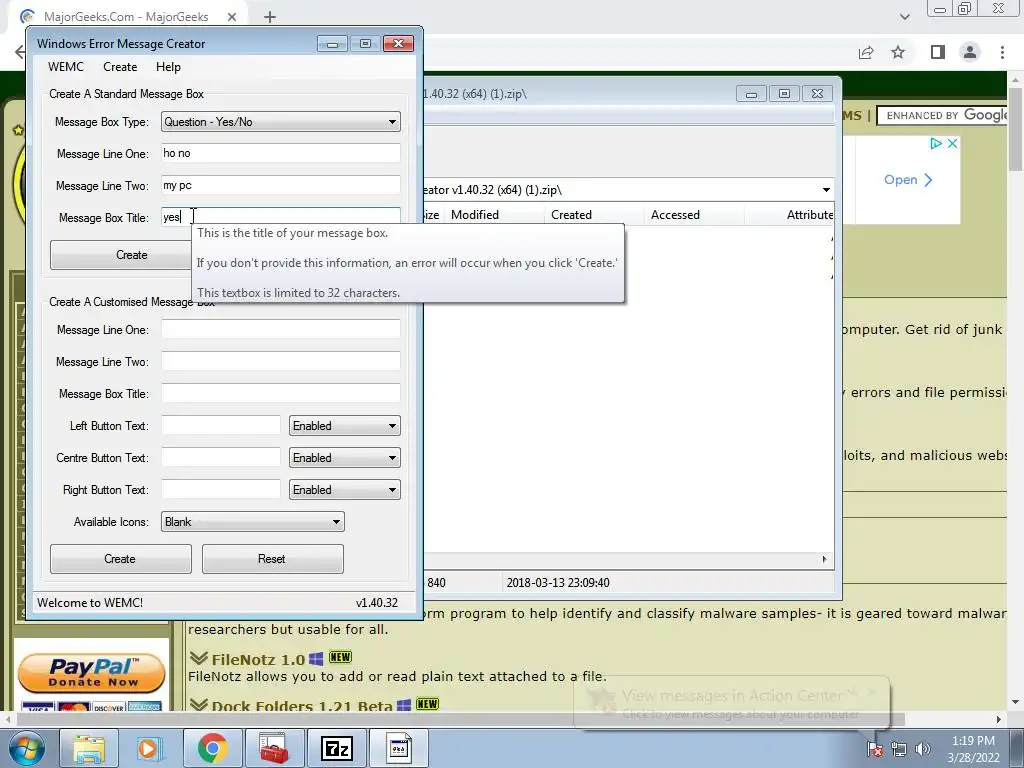Open 7-Zip address path dropdown arrow

point(826,190)
